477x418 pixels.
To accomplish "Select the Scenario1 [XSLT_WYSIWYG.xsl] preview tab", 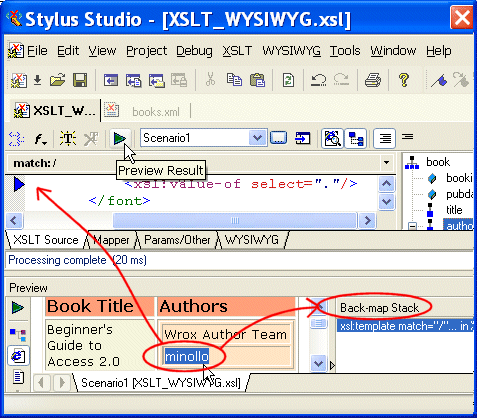I will [x=161, y=383].
